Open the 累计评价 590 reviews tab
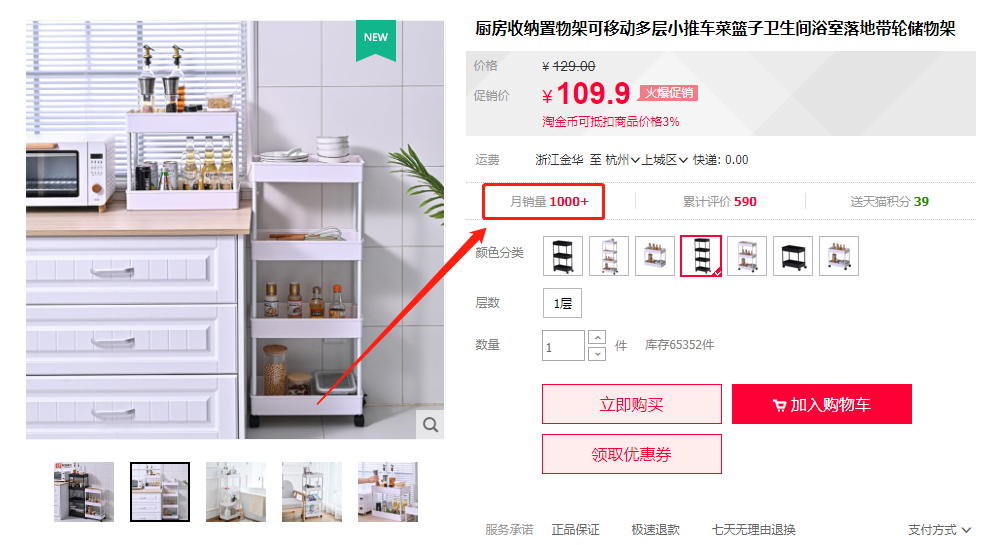Screen dimensions: 991x545 (720, 202)
